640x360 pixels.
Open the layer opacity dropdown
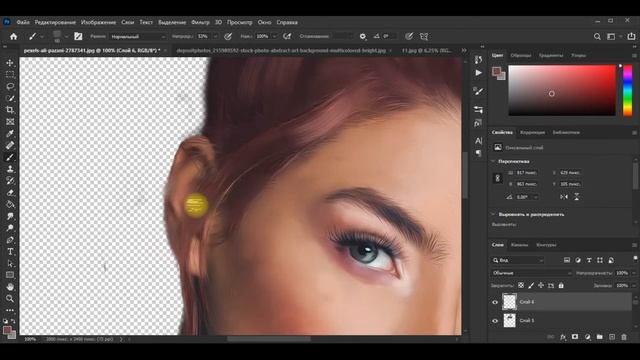point(634,273)
